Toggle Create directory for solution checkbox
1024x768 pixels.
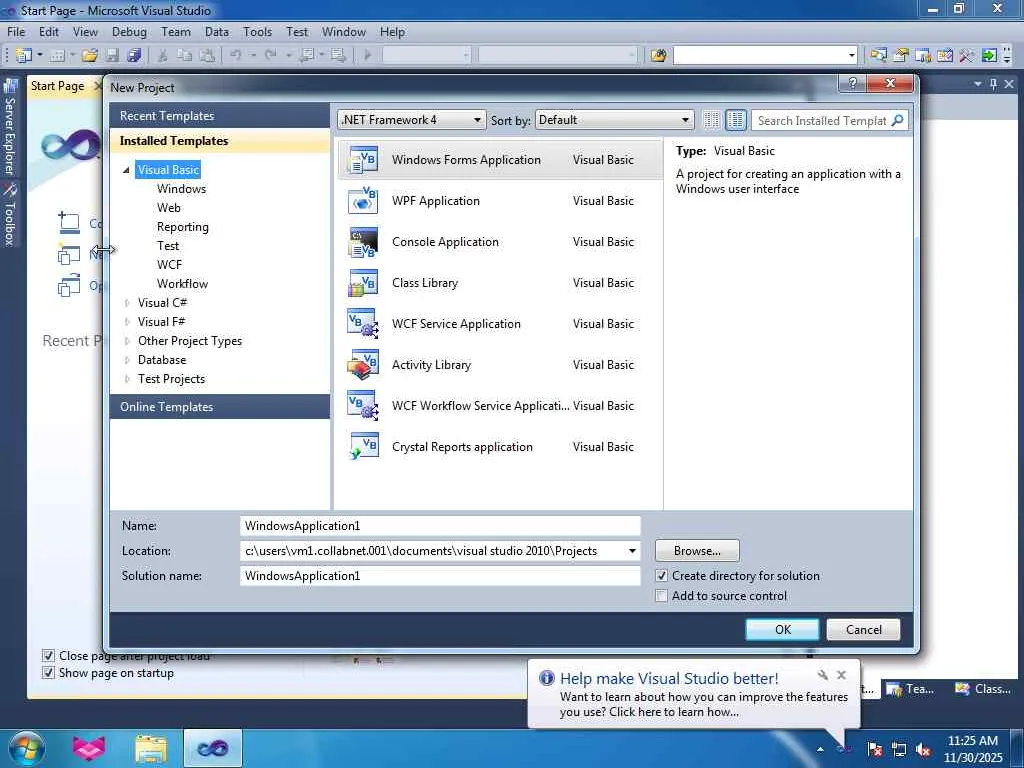pyautogui.click(x=662, y=576)
